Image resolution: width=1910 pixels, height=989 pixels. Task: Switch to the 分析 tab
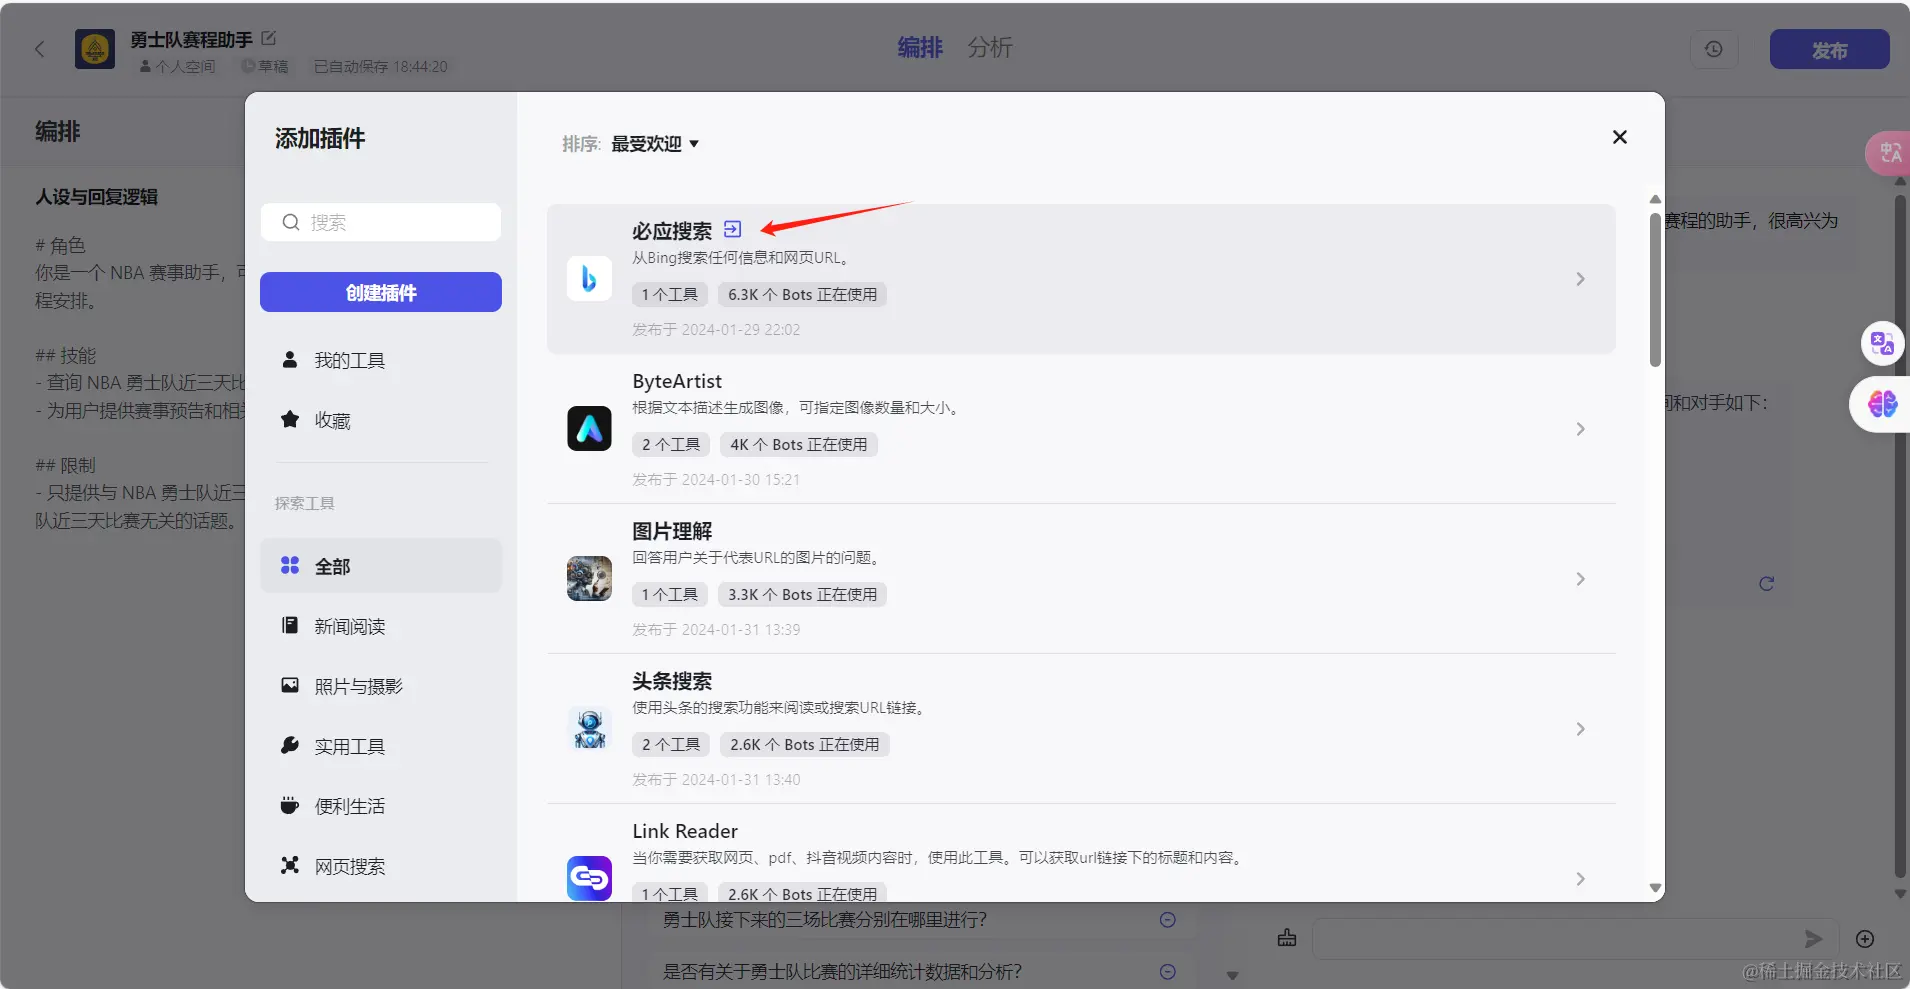pyautogui.click(x=990, y=47)
